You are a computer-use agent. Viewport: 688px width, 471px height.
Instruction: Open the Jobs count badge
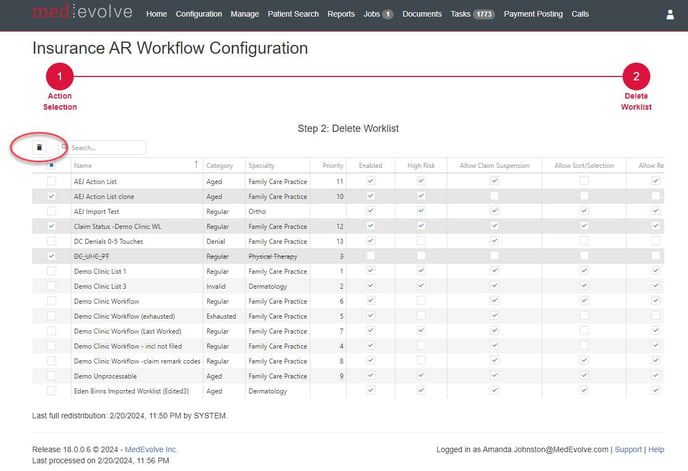tap(388, 15)
